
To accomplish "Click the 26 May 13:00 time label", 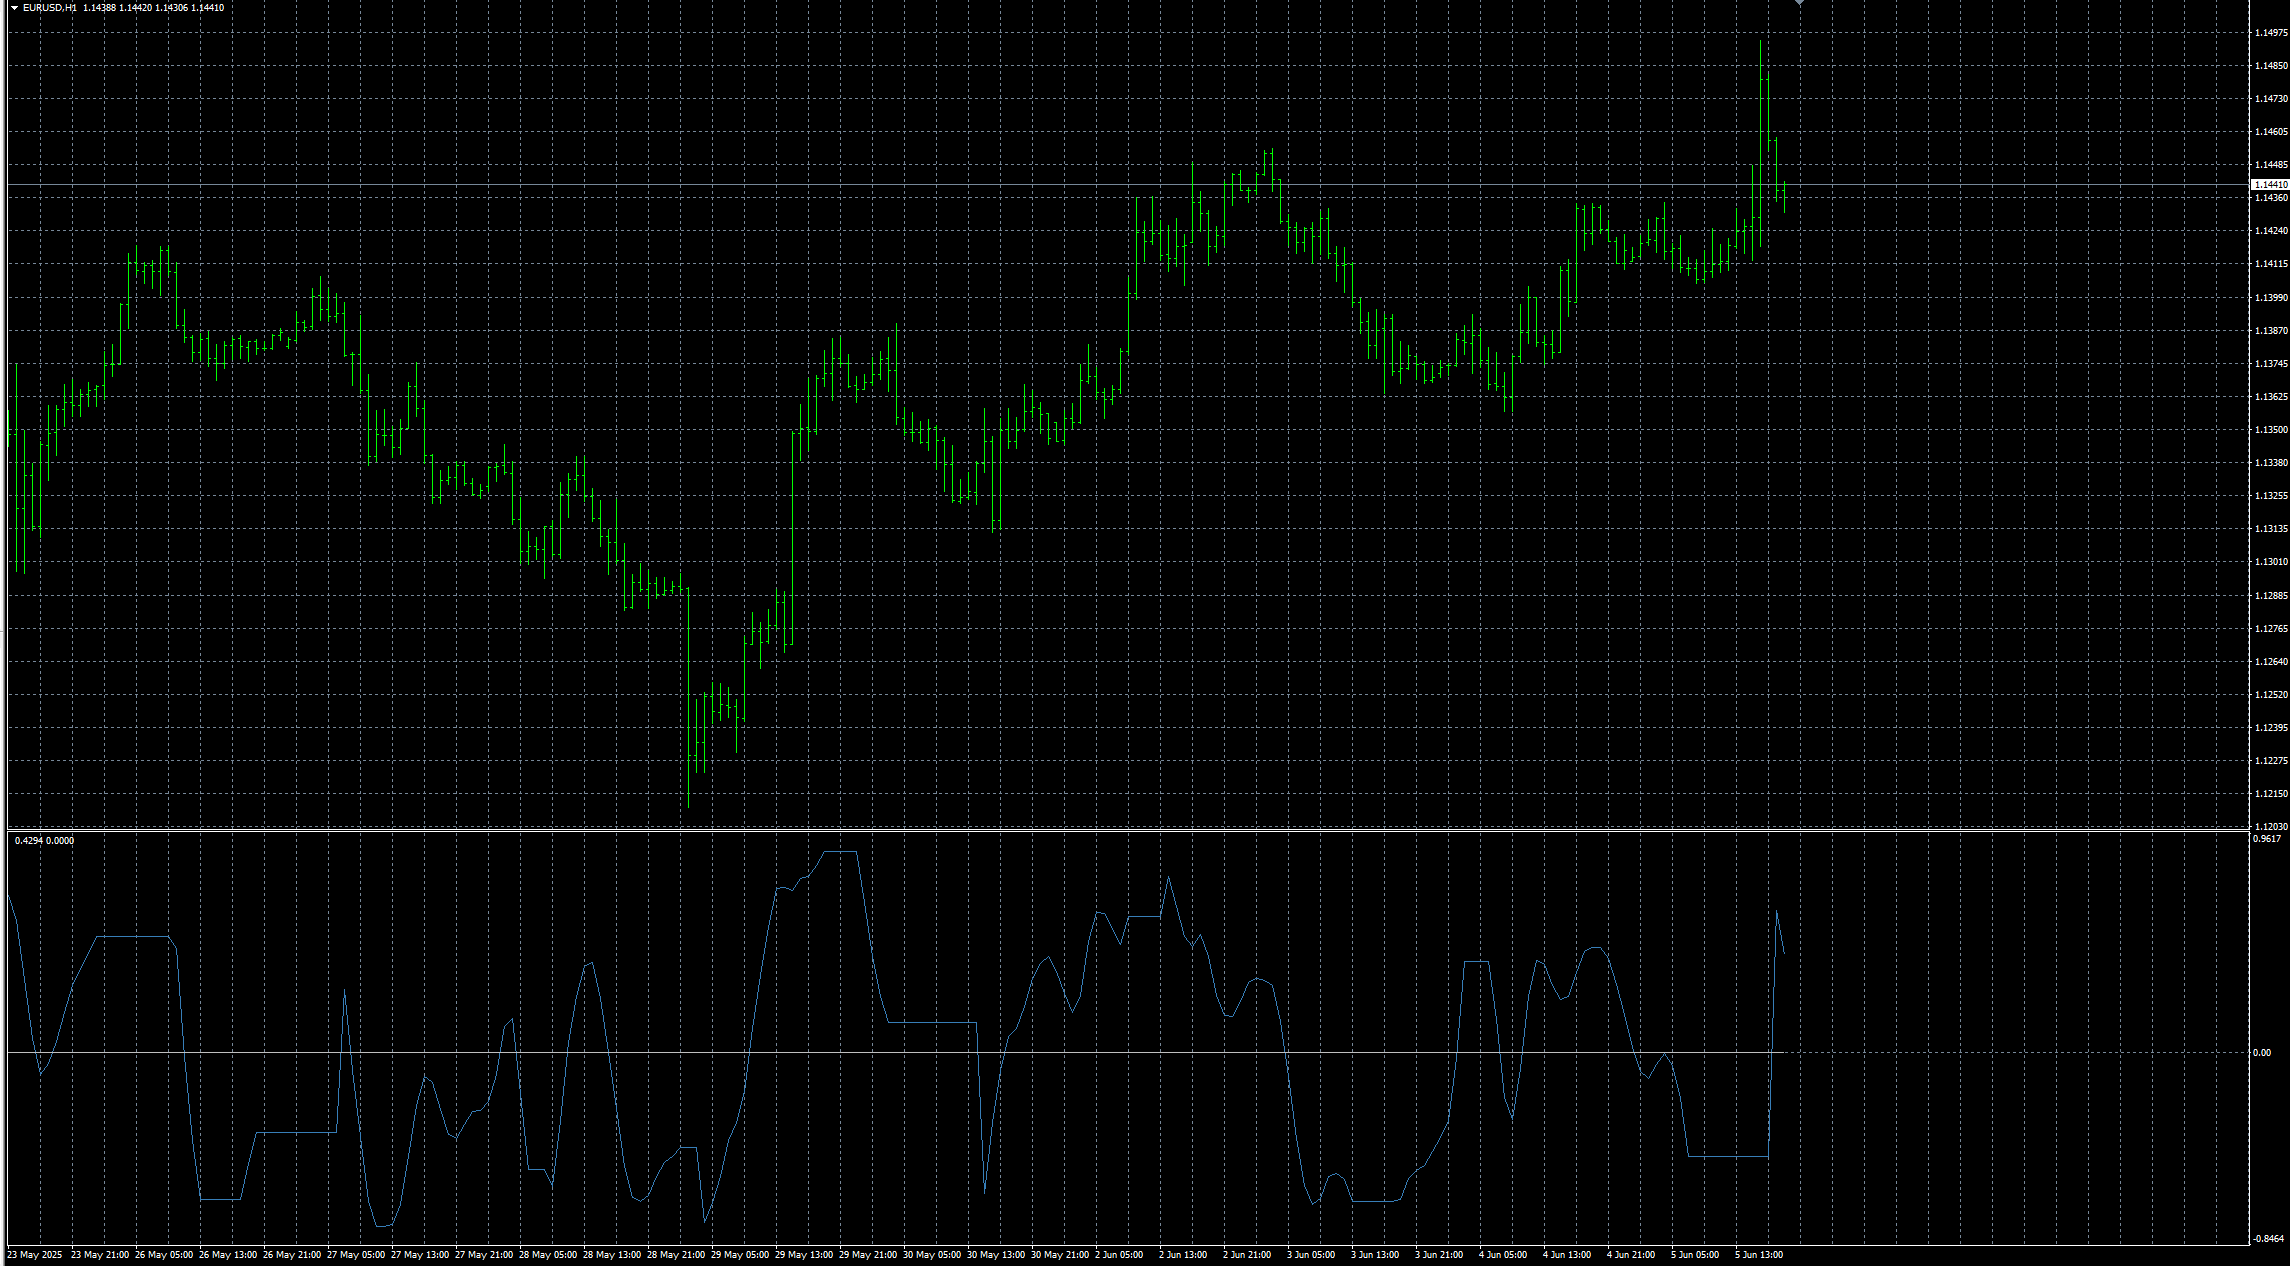I will tap(228, 1255).
